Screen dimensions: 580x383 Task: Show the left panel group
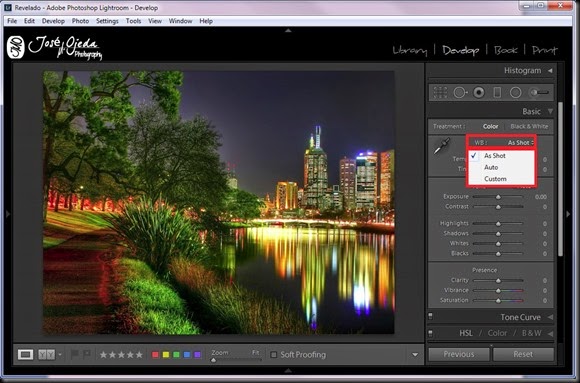(x=8, y=214)
